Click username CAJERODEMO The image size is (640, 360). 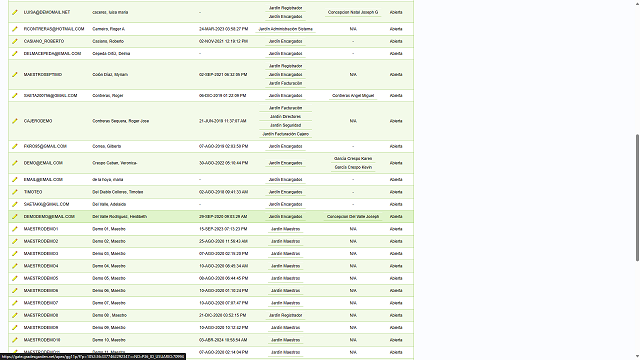click(38, 121)
